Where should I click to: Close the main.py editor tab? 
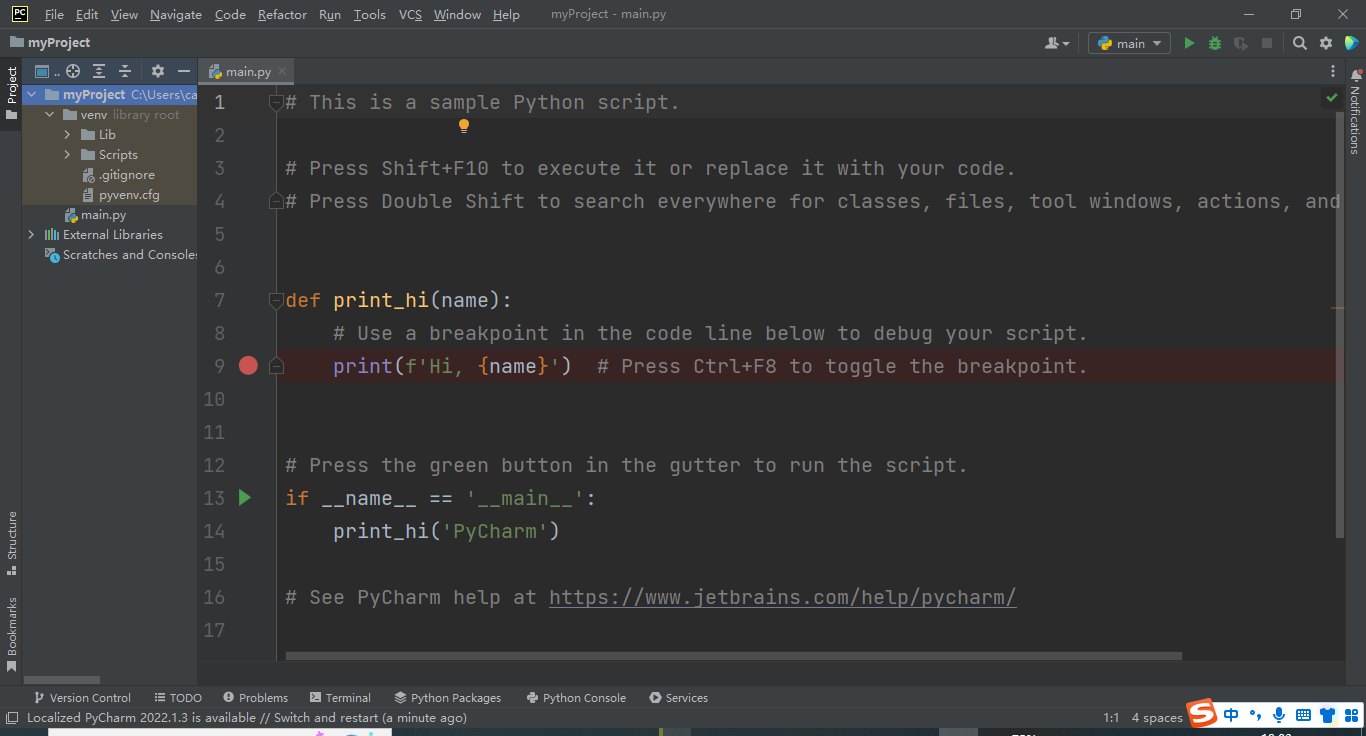pyautogui.click(x=282, y=71)
